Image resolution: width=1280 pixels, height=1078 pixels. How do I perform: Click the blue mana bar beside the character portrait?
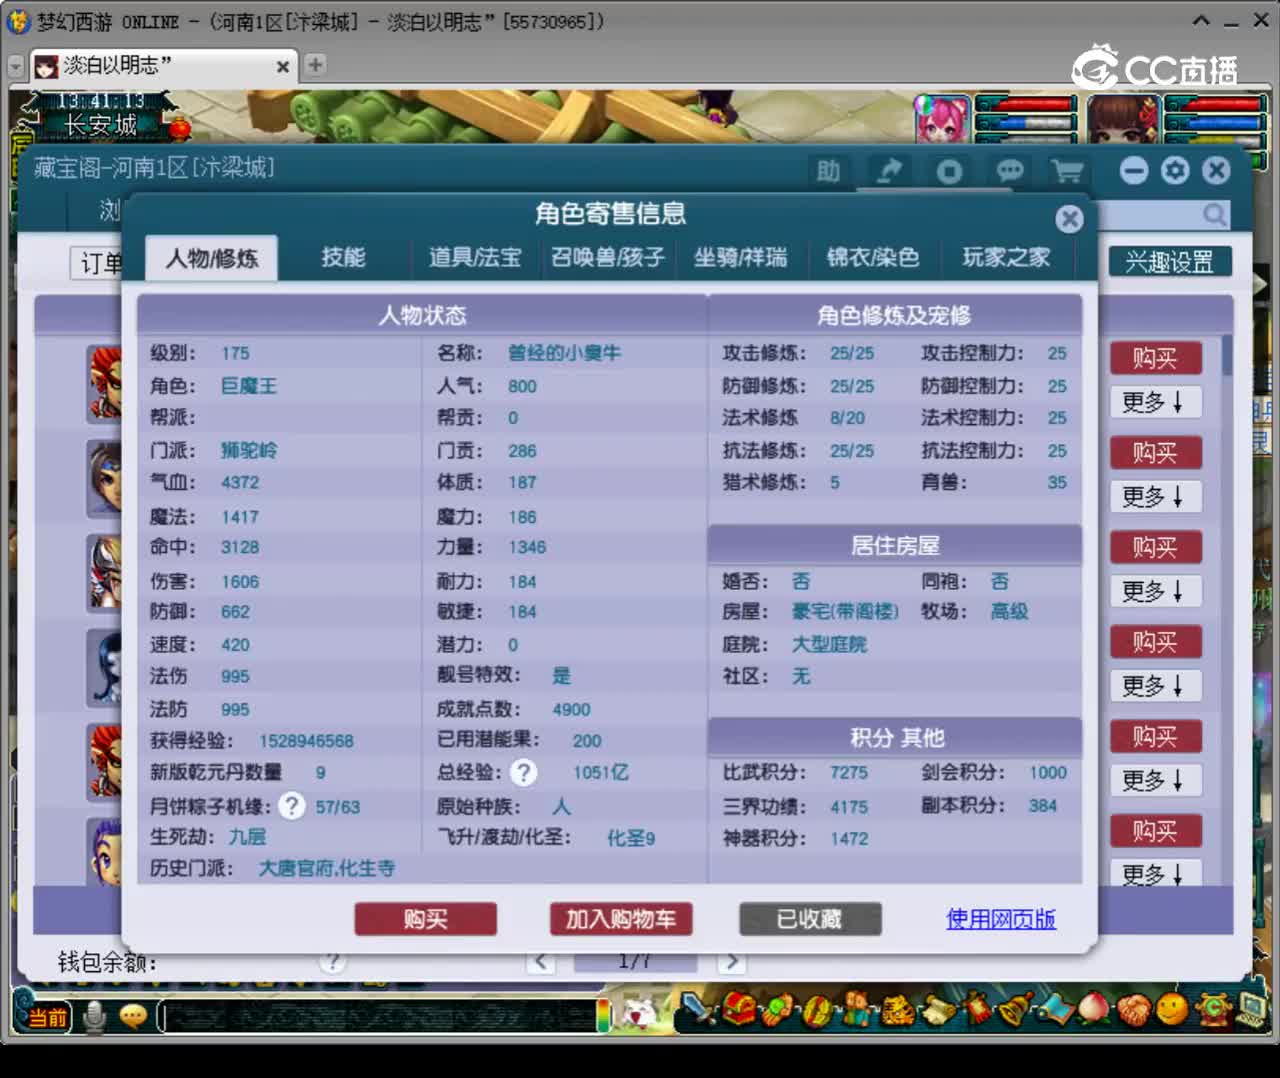click(1214, 124)
